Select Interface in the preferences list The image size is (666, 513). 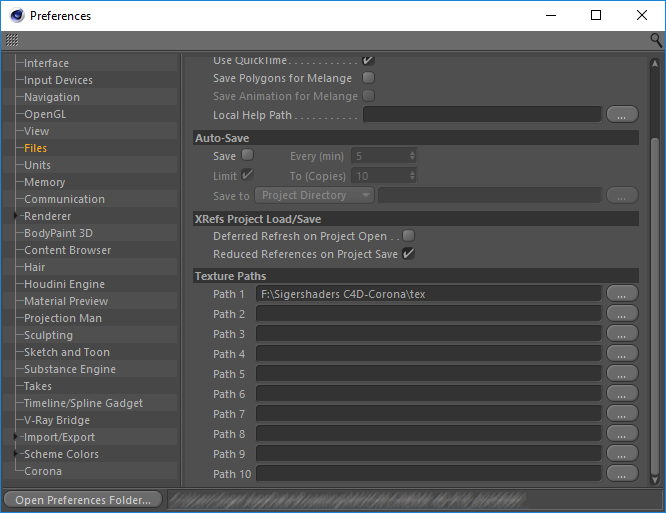[46, 63]
